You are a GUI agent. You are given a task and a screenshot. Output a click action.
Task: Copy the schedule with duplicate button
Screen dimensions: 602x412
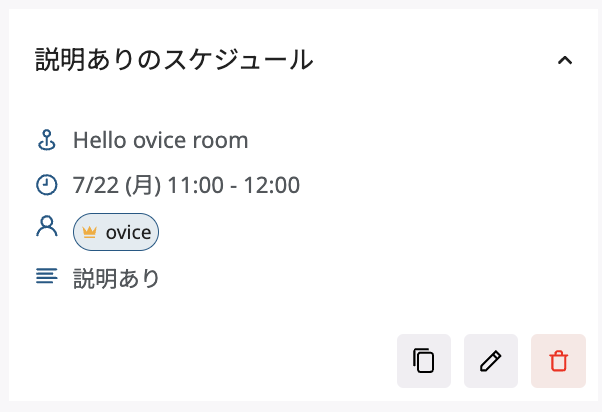(x=424, y=360)
